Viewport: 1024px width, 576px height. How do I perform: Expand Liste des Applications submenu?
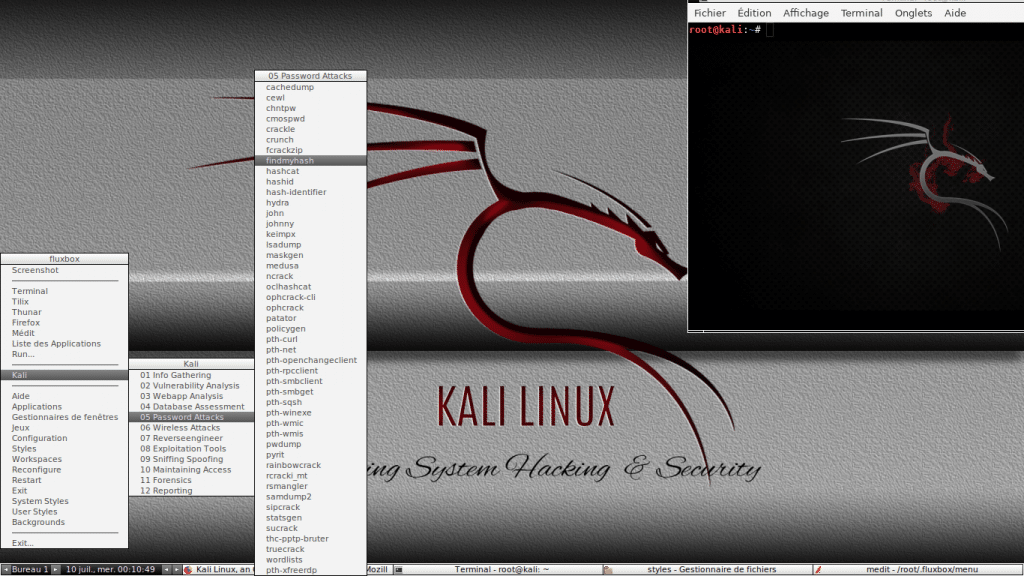[x=64, y=344]
